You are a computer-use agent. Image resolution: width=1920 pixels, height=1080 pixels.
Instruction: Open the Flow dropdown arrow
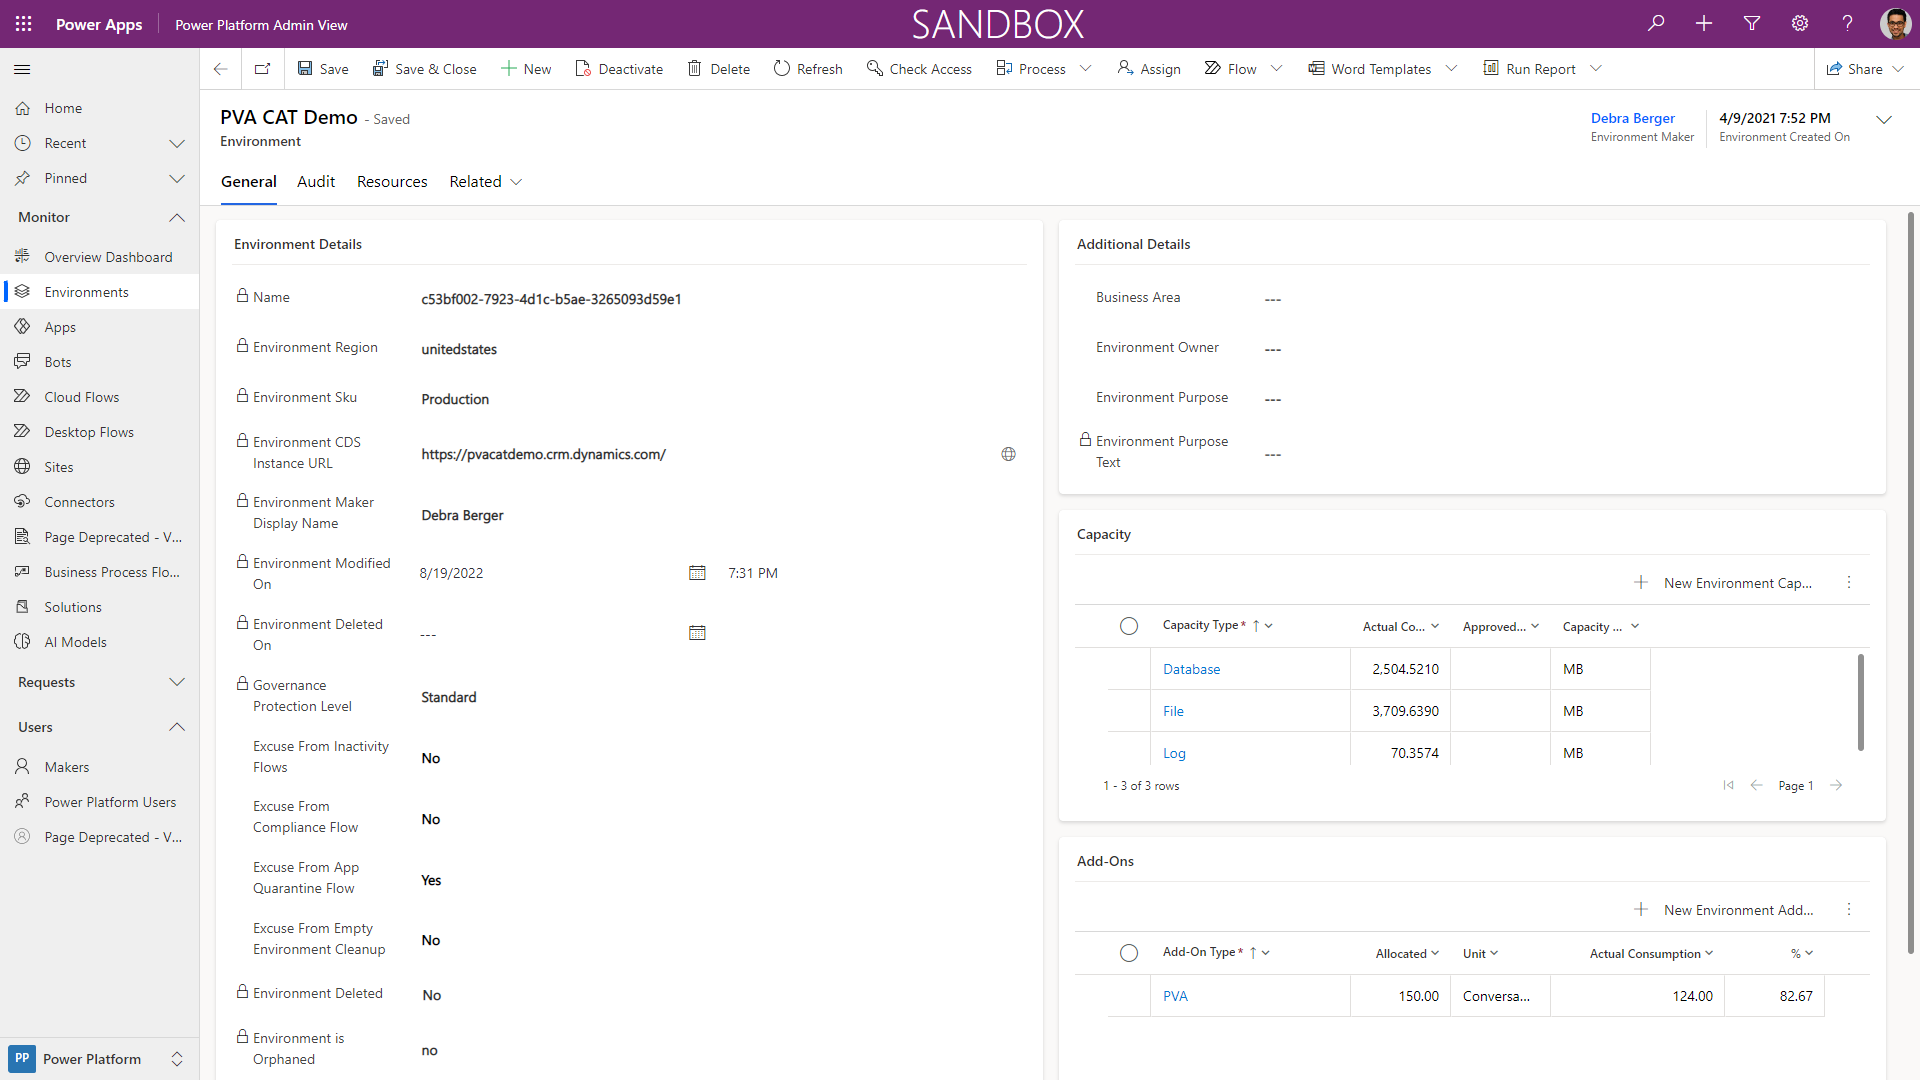pos(1277,69)
